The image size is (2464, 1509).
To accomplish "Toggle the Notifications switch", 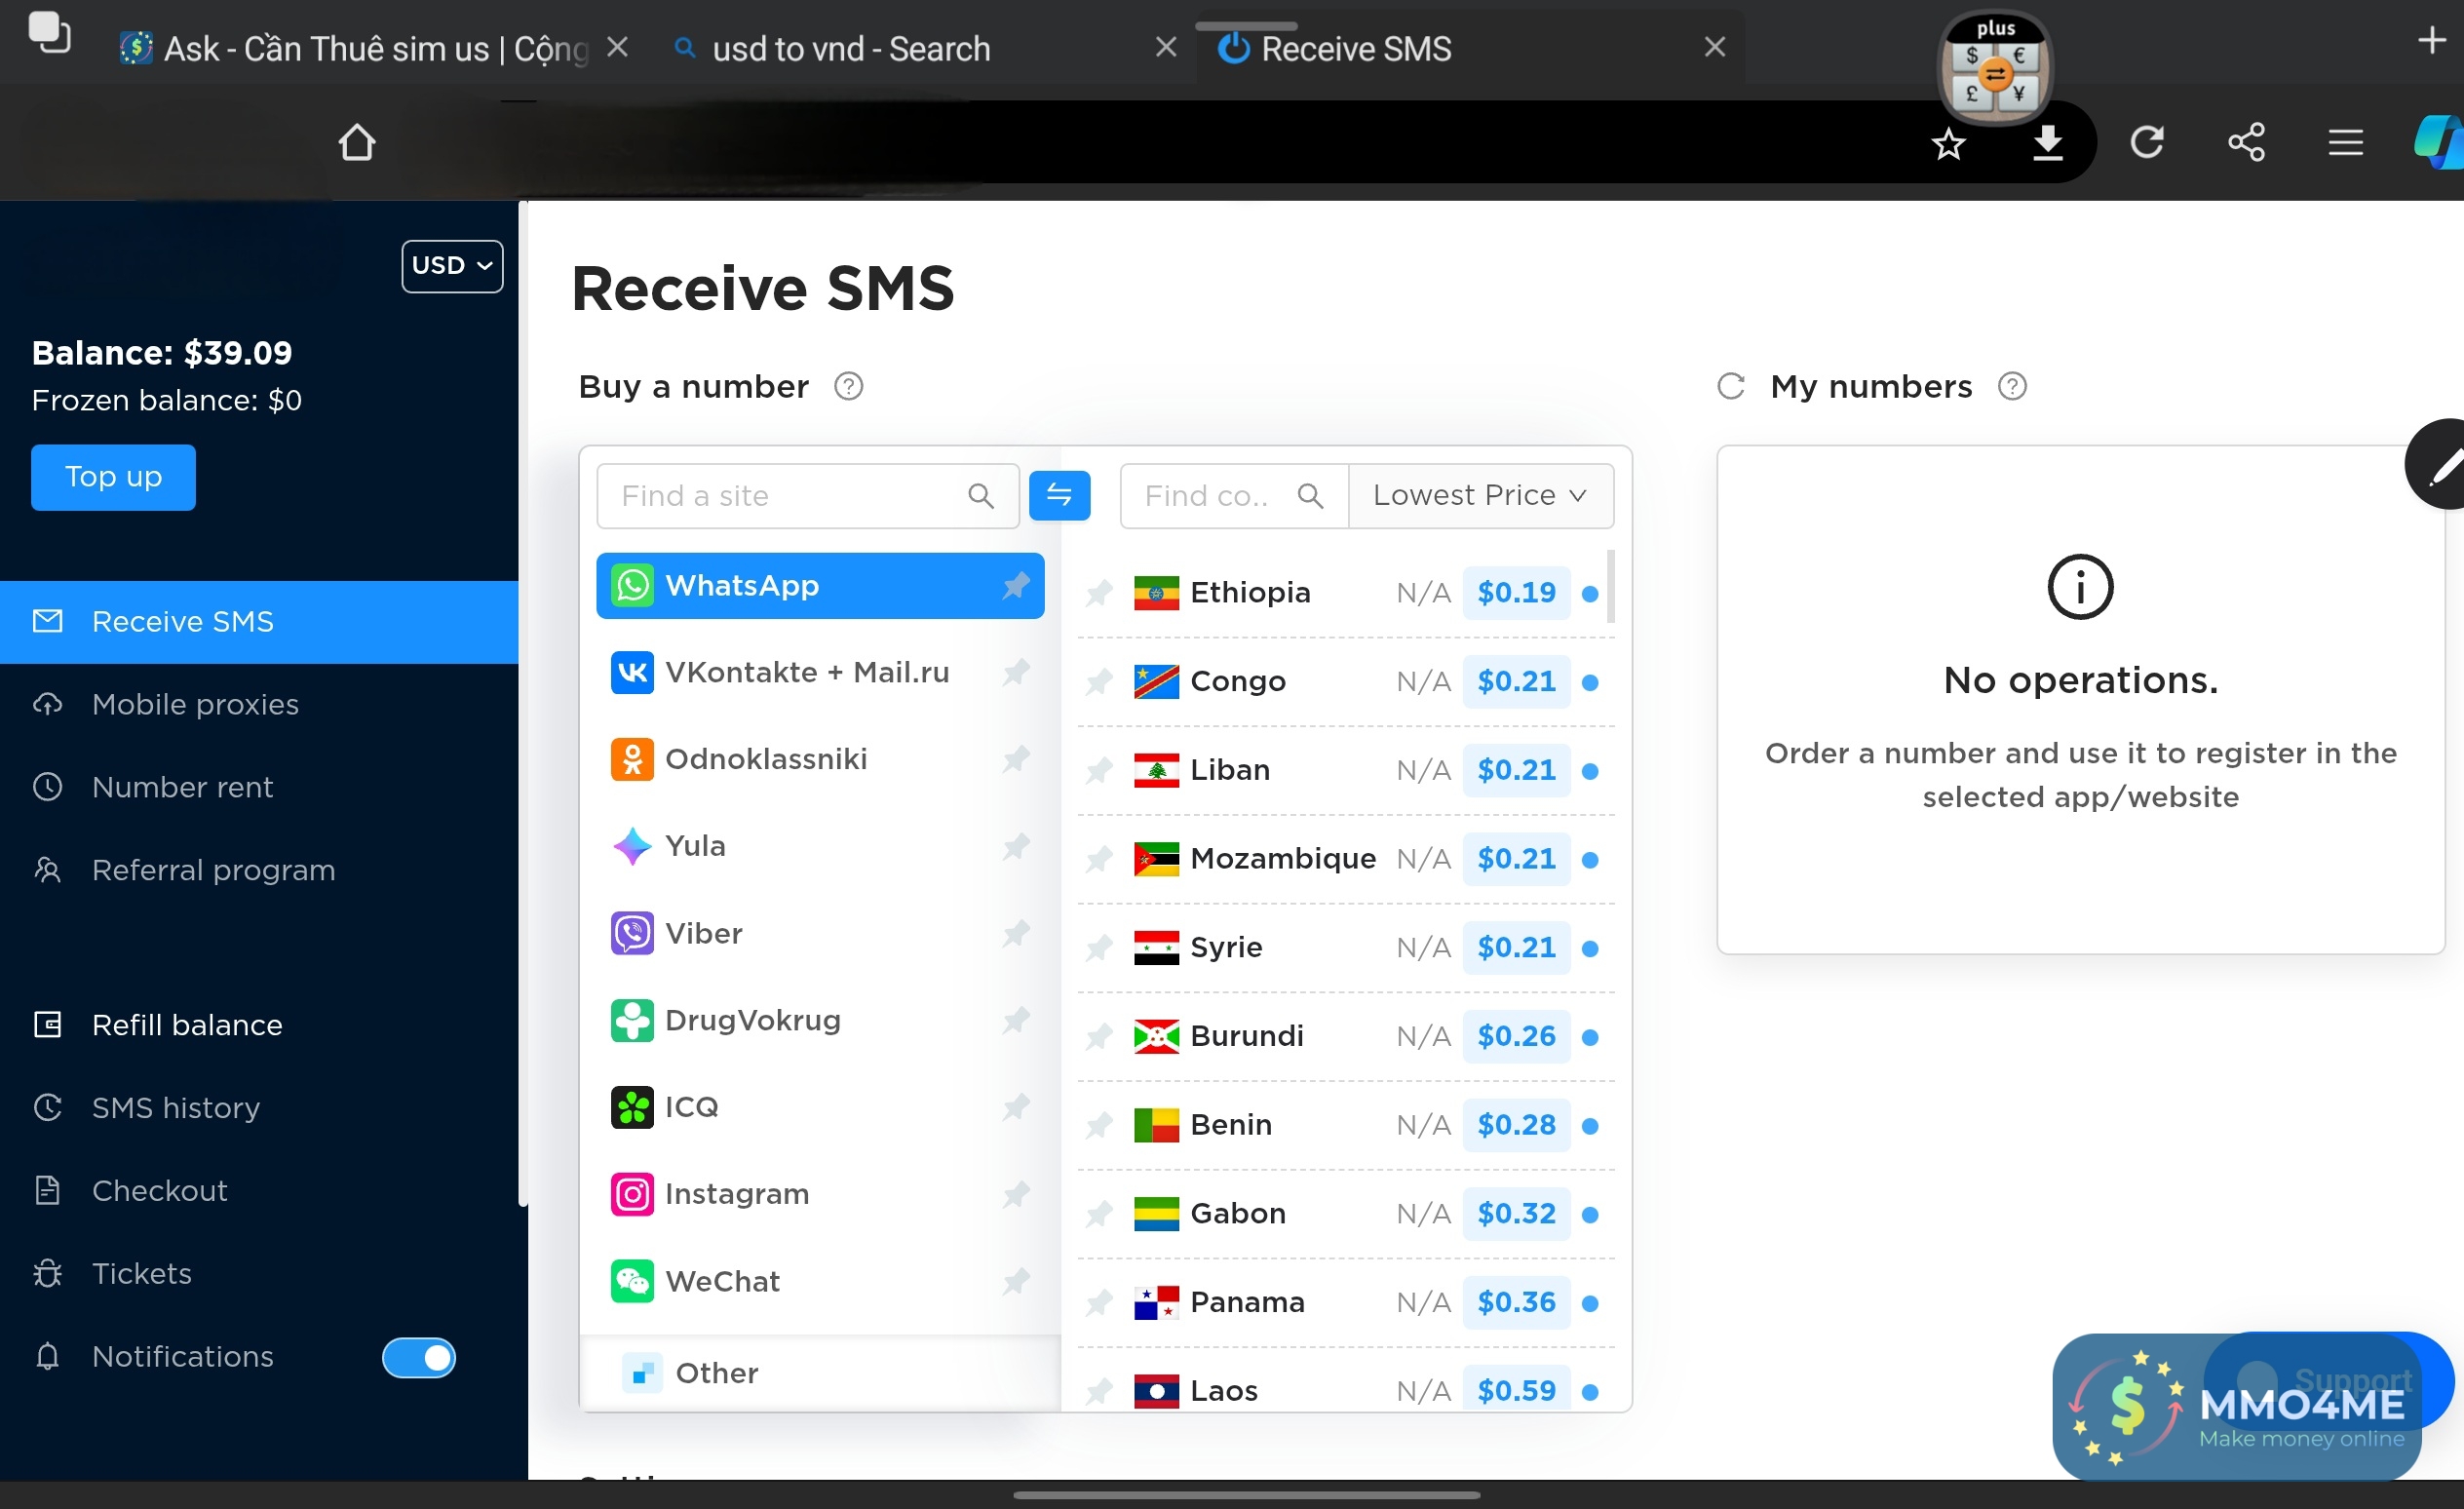I will pos(418,1357).
